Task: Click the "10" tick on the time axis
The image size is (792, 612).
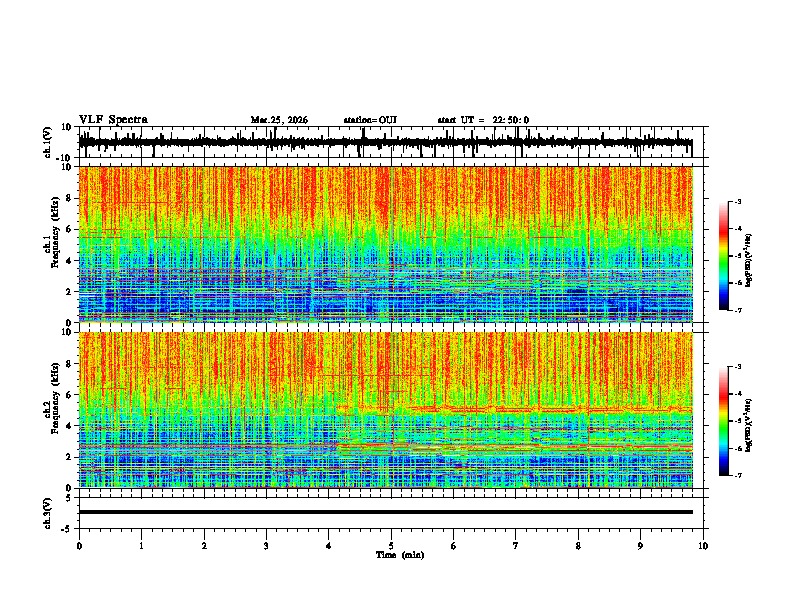Action: tap(703, 546)
